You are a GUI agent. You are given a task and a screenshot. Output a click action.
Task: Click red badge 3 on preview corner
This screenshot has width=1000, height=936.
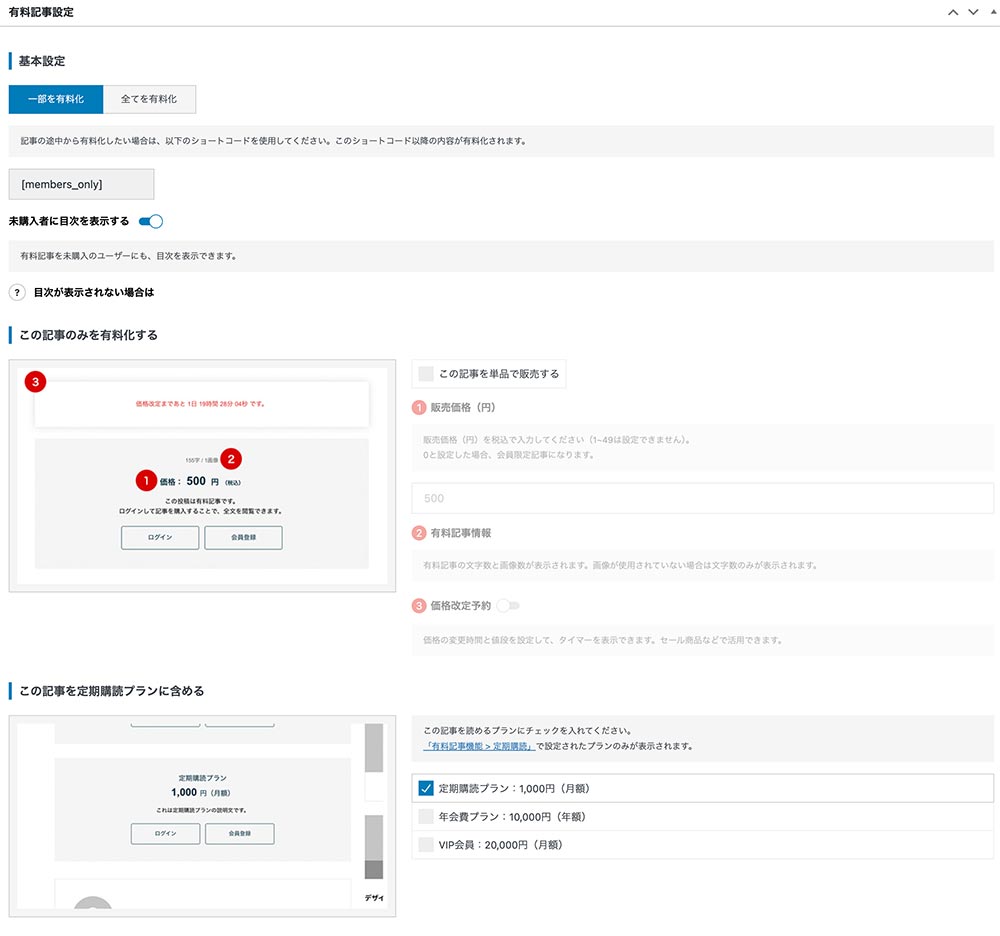click(36, 381)
